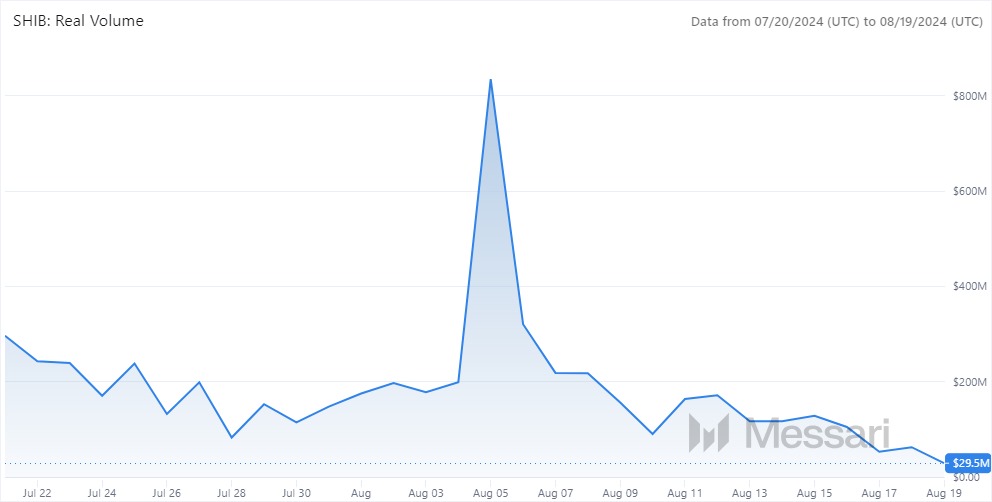Click the Aug 13 x-axis label
Viewport: 992px width, 502px height.
coord(749,493)
